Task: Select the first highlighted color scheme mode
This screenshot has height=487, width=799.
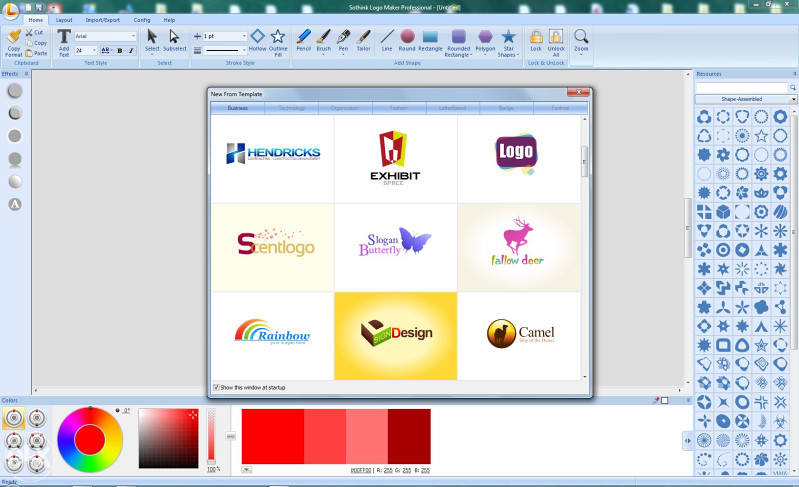Action: click(x=14, y=418)
